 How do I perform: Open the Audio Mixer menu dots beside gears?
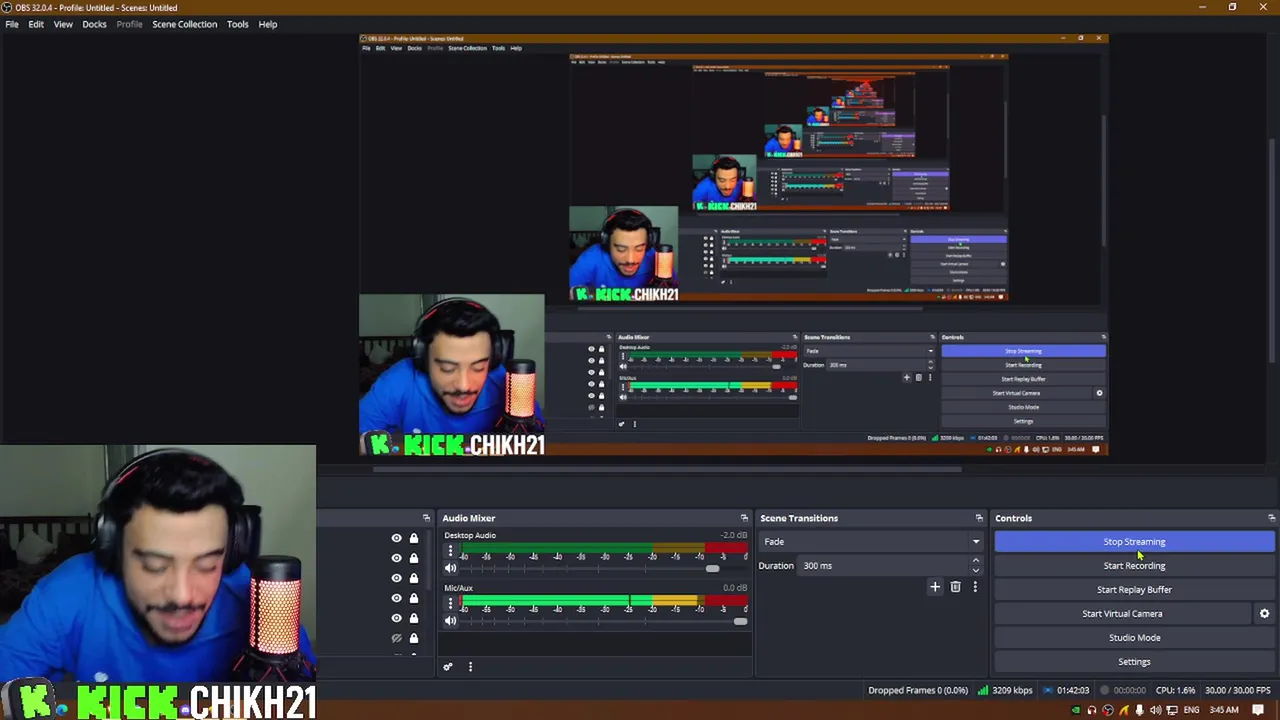point(470,667)
